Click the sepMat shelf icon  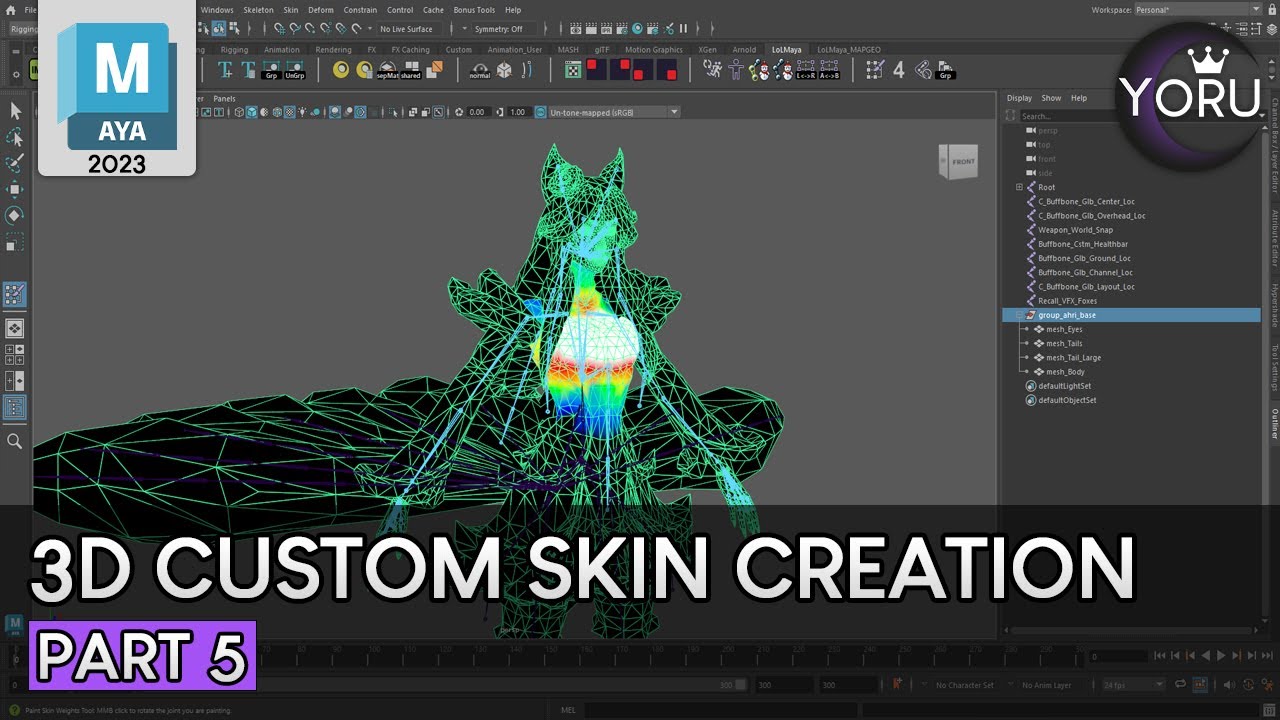387,70
